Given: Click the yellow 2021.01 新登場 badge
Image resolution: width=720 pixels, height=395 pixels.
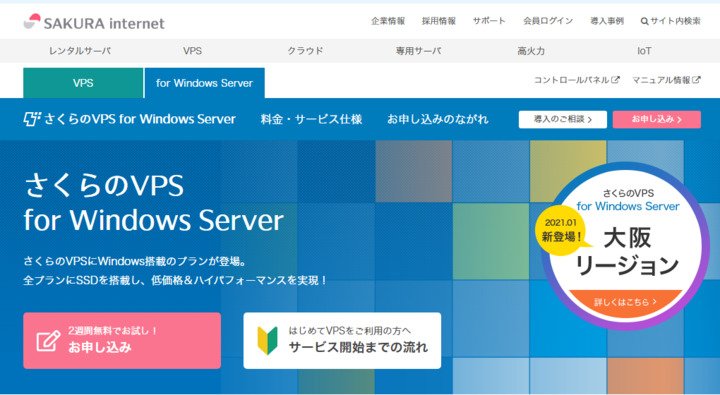Looking at the screenshot, I should click(x=560, y=230).
